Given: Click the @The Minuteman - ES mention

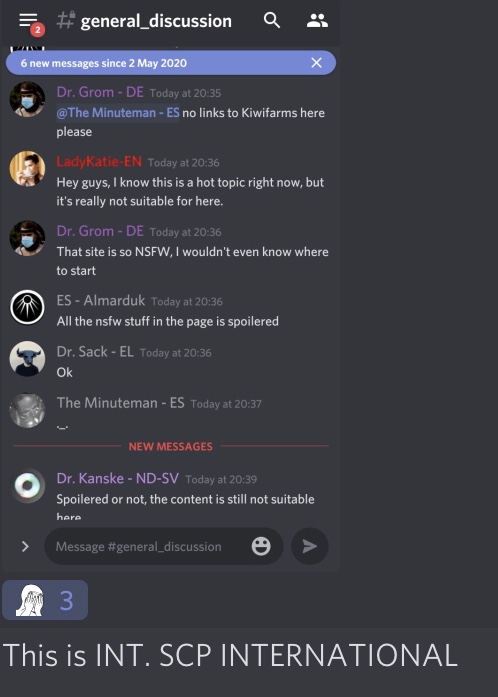Looking at the screenshot, I should point(118,112).
